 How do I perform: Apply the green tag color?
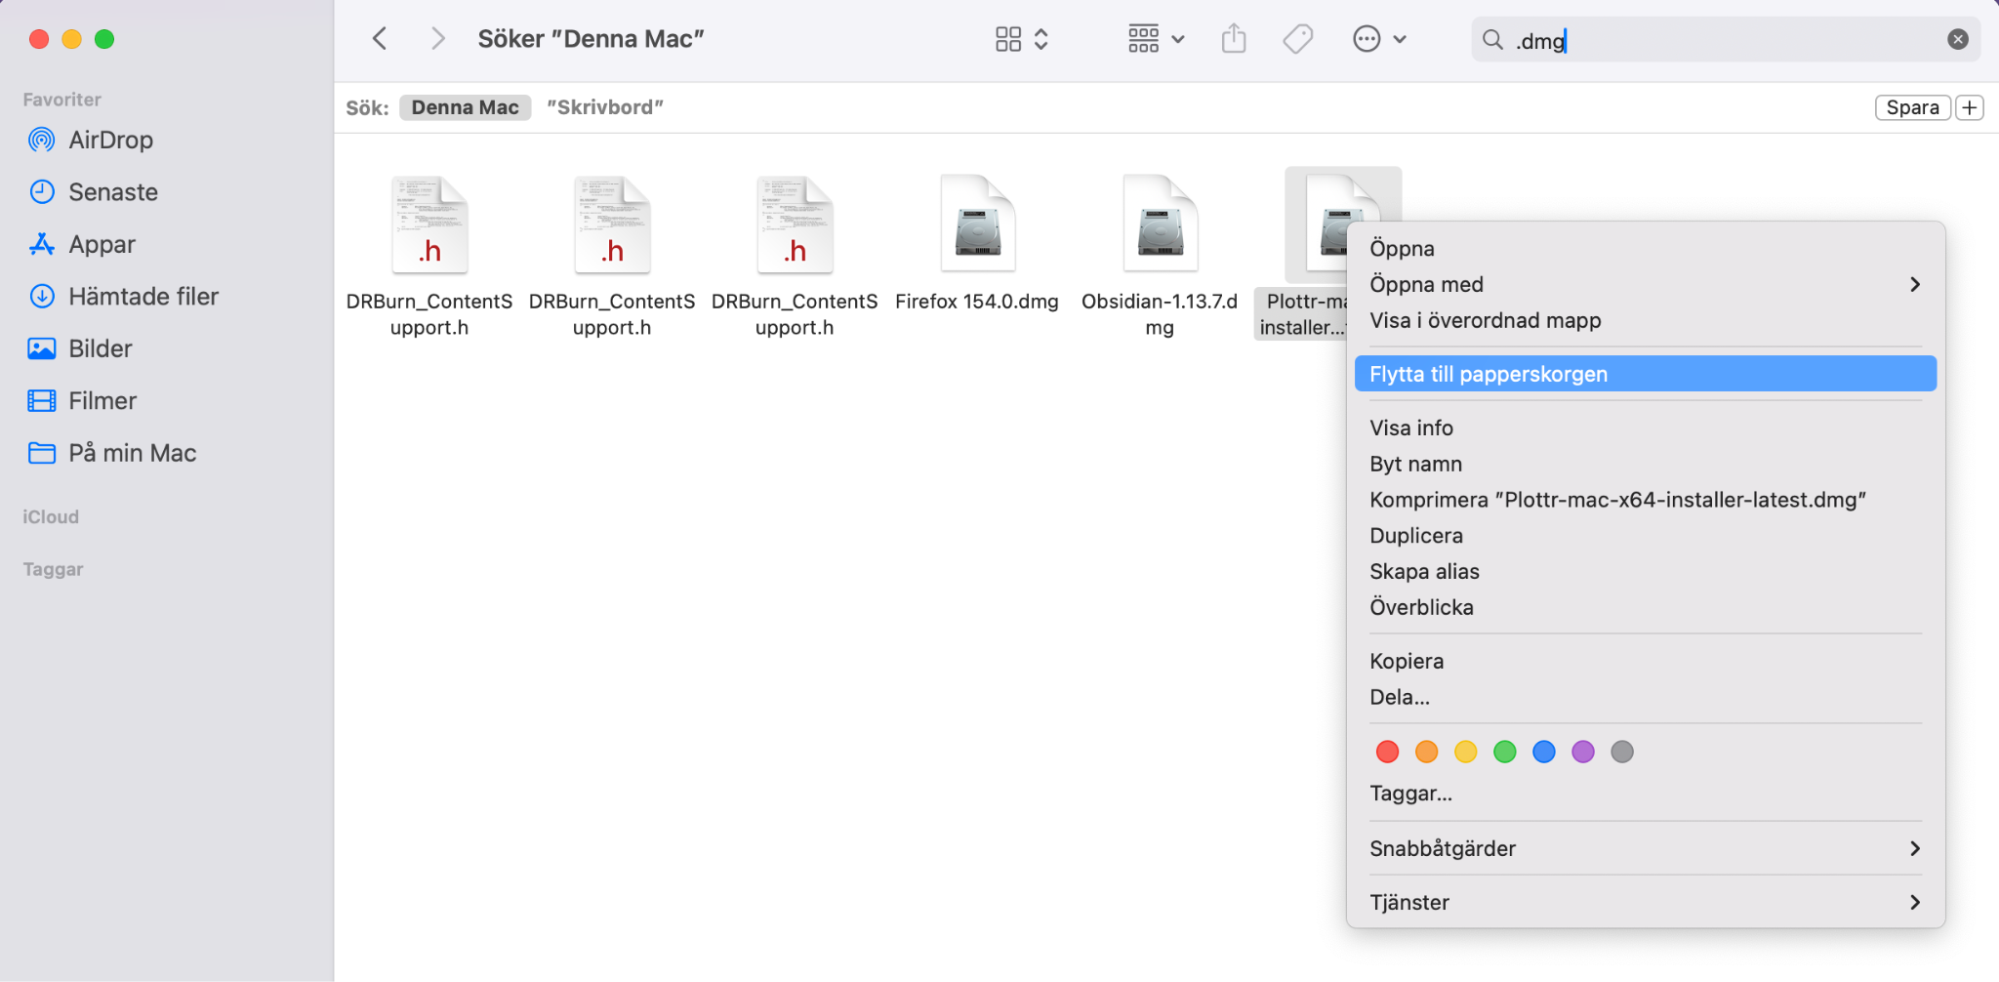[1504, 752]
